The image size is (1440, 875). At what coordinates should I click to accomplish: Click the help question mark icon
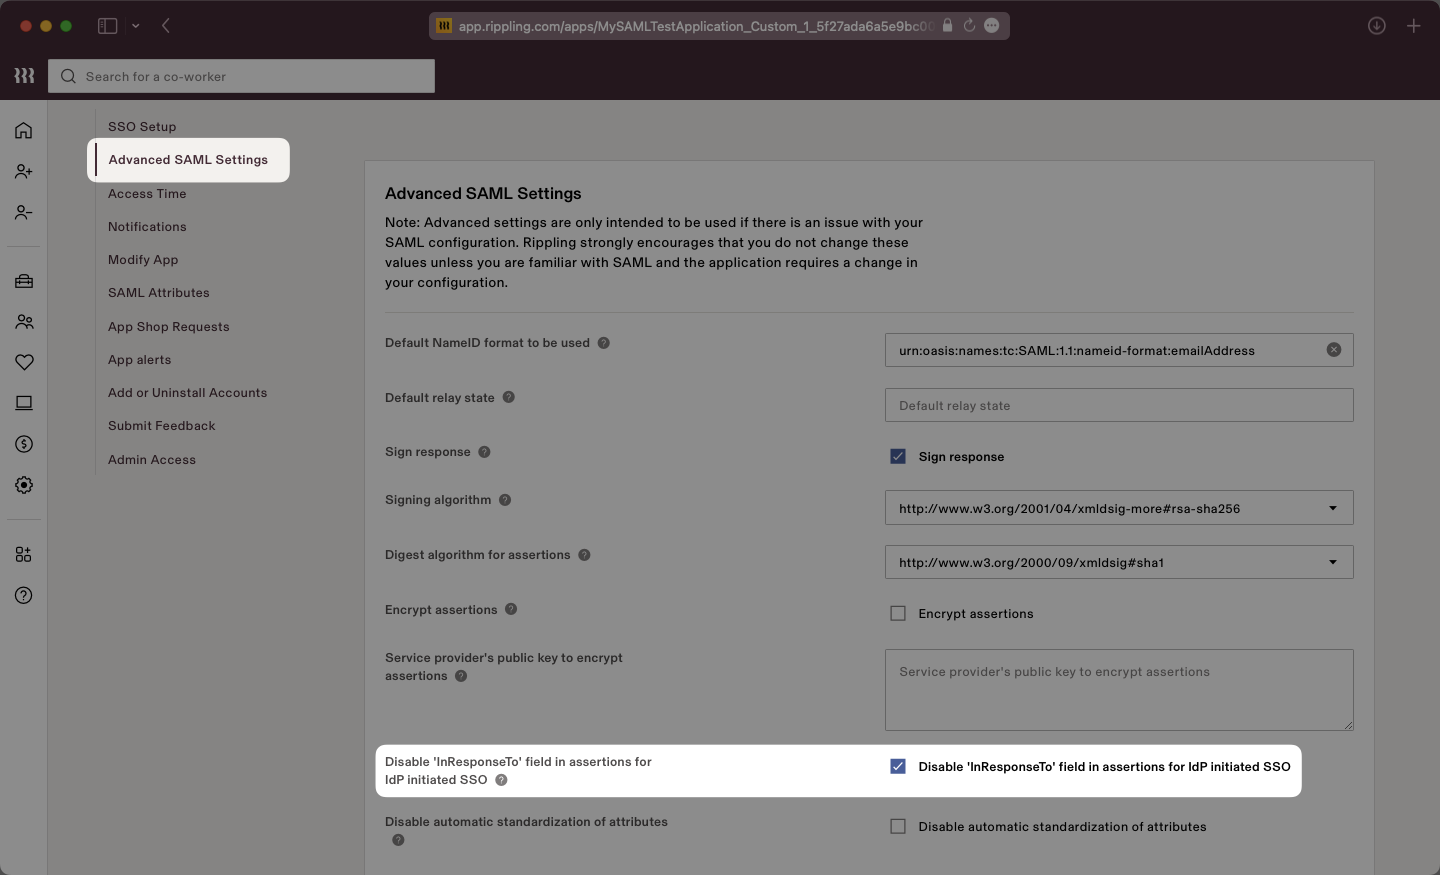pyautogui.click(x=23, y=595)
